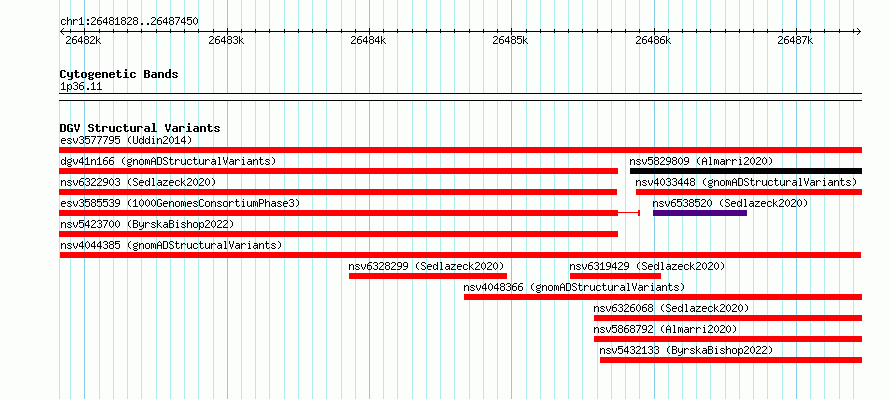This screenshot has height=399, width=890.
Task: Click the 'nsv4044385 (gnomADStructuralVariants)' label
Action: coord(171,245)
